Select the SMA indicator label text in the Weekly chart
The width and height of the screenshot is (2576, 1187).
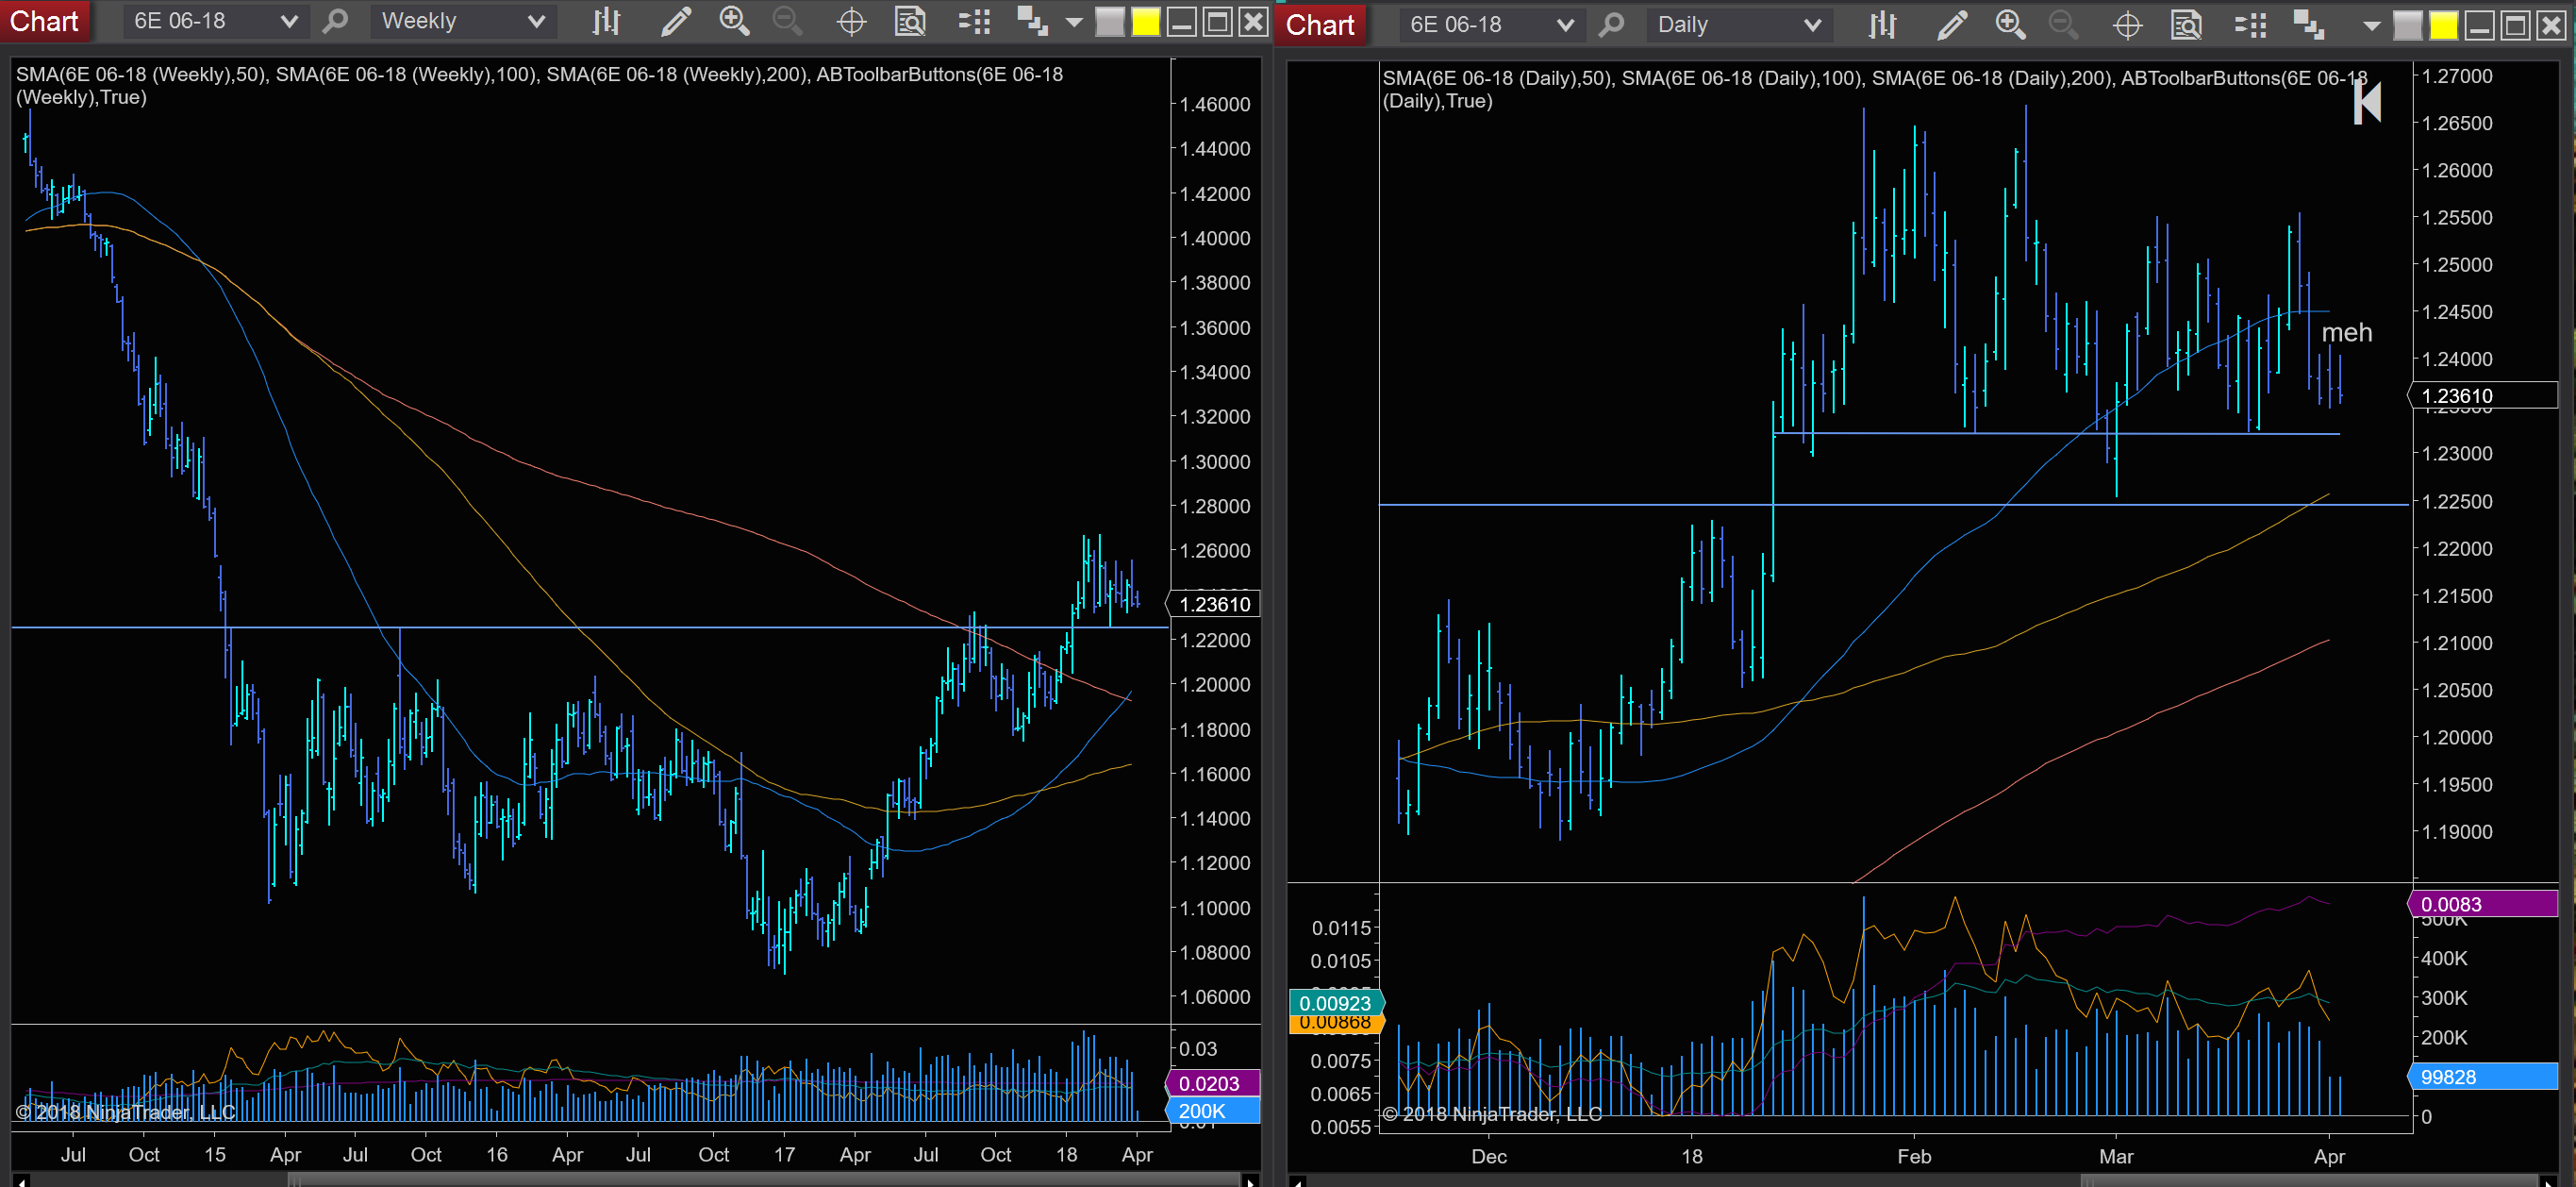(540, 85)
